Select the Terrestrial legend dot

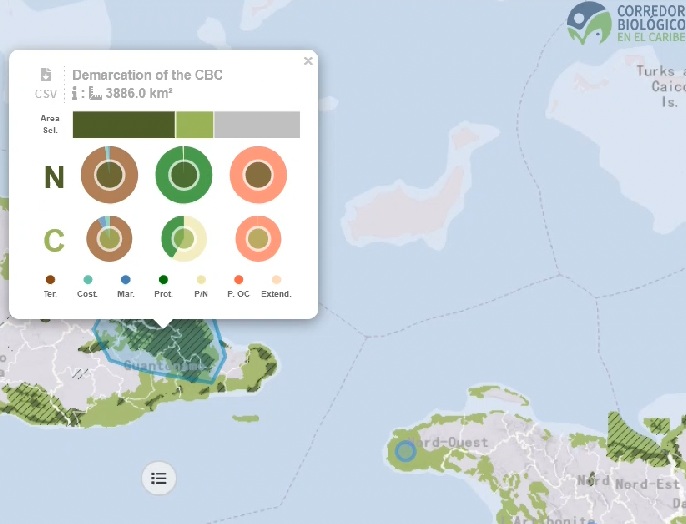click(50, 280)
